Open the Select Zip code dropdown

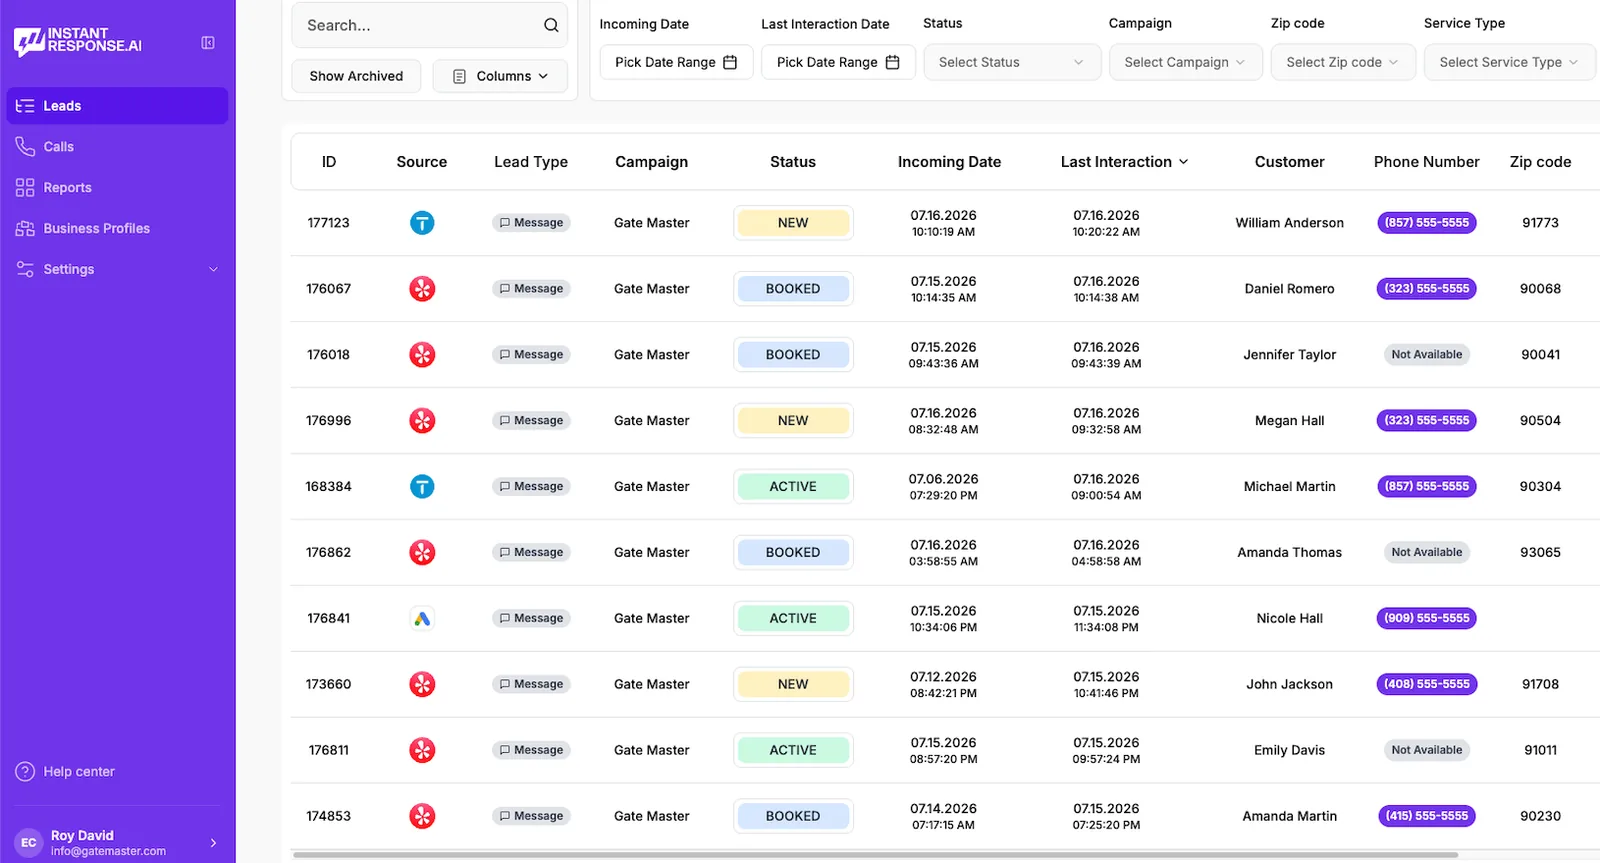(x=1343, y=62)
